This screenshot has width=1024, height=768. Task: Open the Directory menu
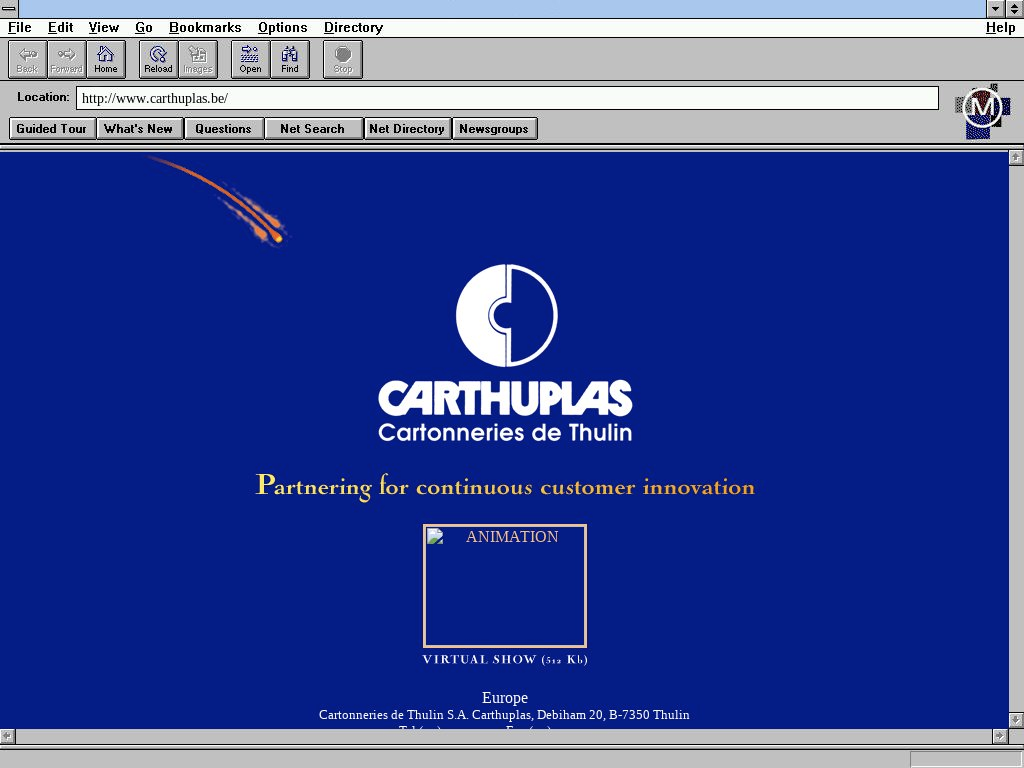click(x=353, y=28)
